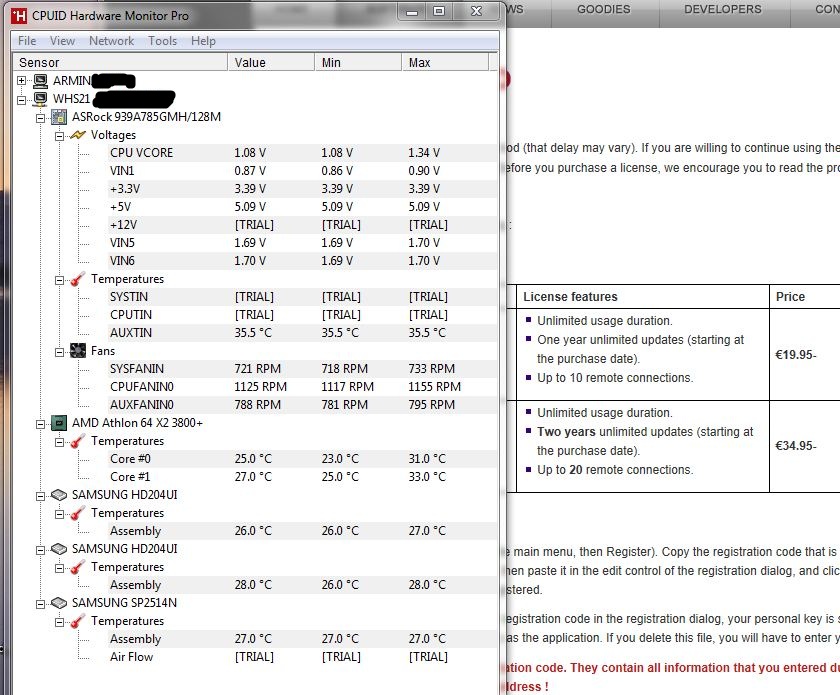Select the SYSFANIN fan row
Image resolution: width=840 pixels, height=695 pixels.
pyautogui.click(x=302, y=369)
